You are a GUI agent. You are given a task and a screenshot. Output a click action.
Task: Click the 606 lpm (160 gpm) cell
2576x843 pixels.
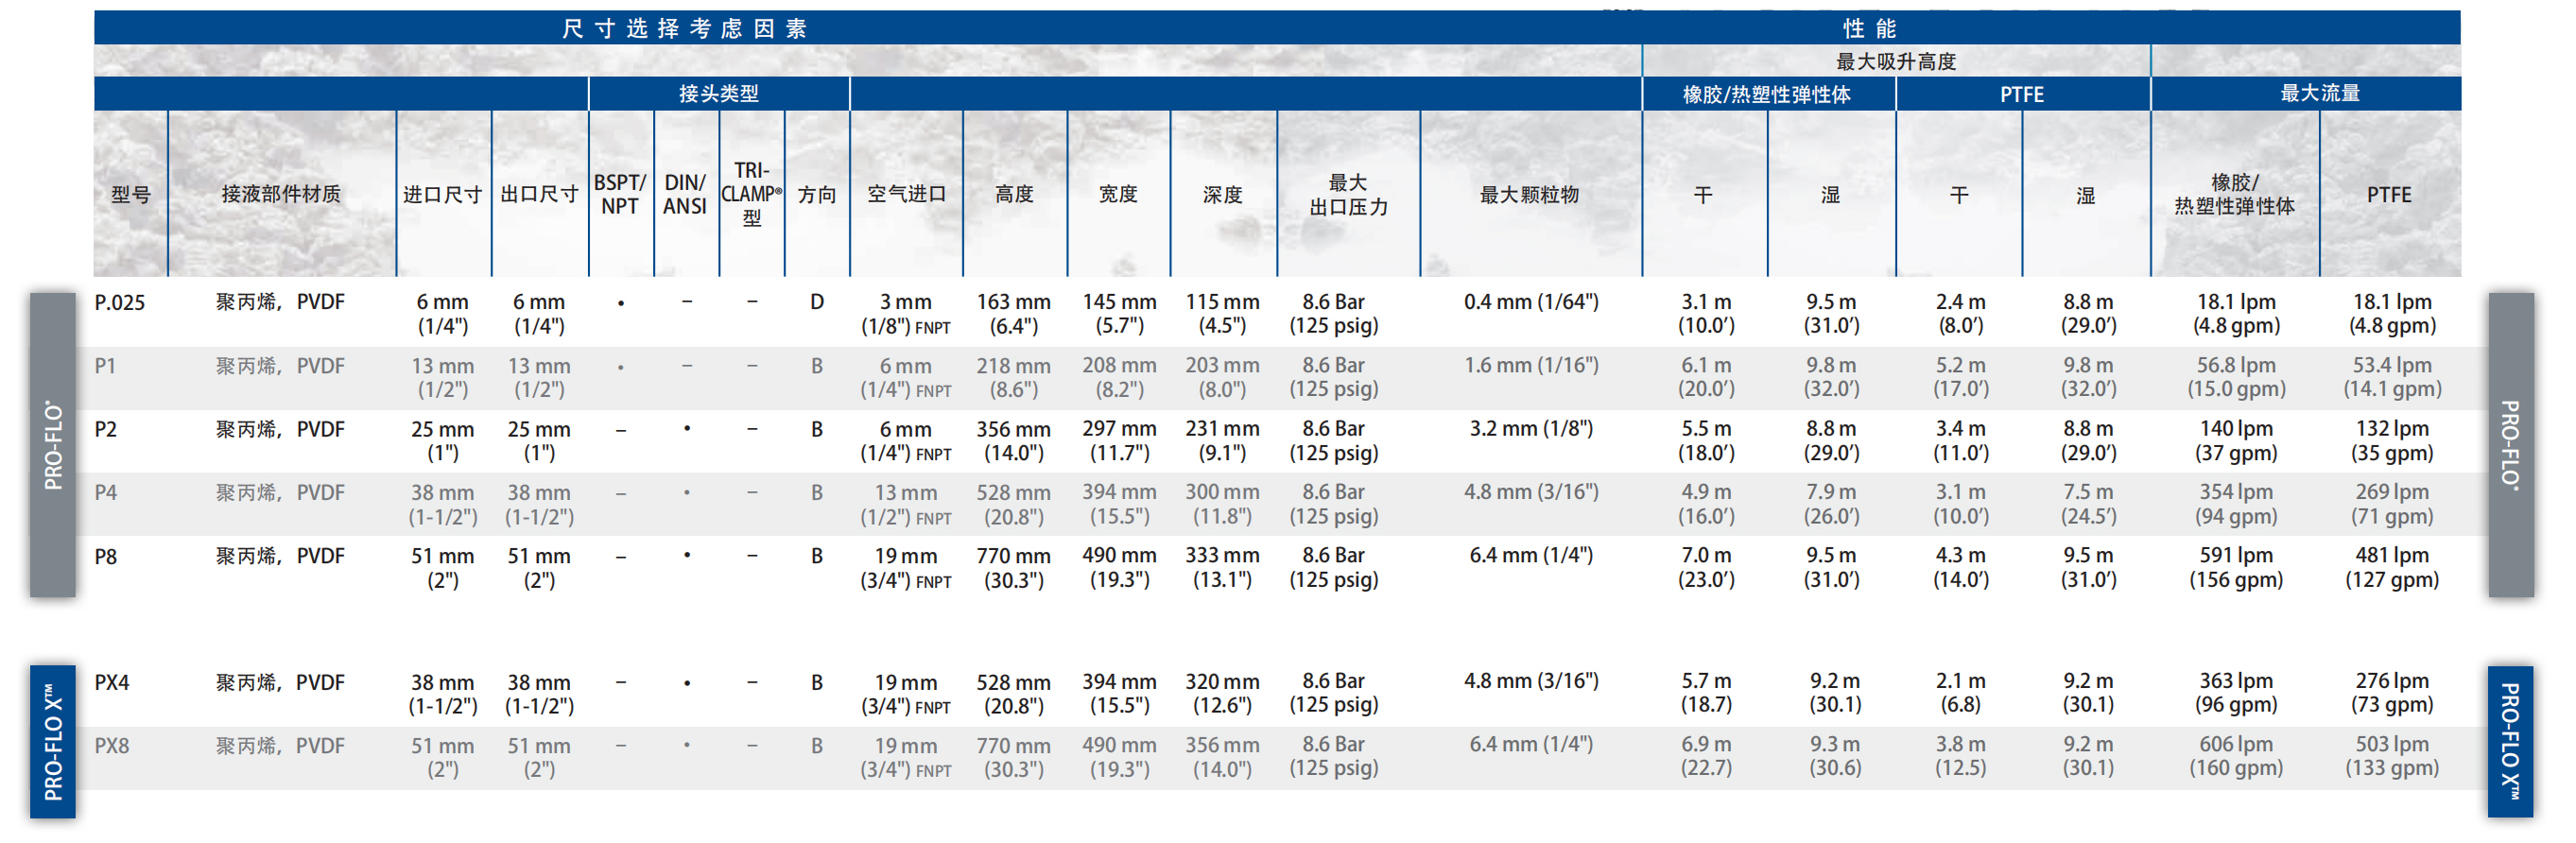[2236, 756]
